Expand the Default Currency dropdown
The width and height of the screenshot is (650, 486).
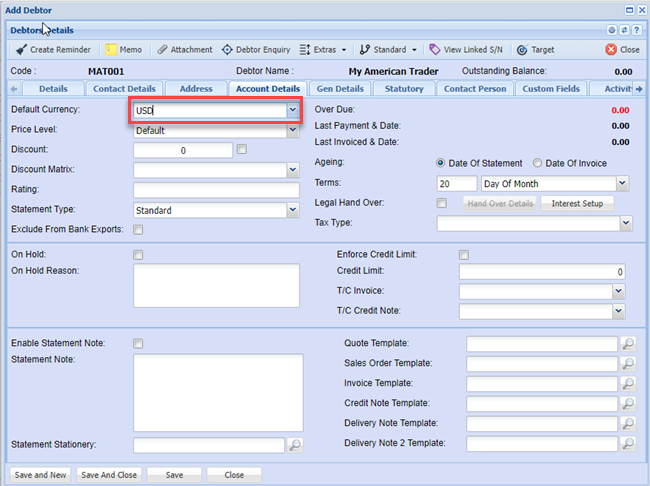[292, 110]
